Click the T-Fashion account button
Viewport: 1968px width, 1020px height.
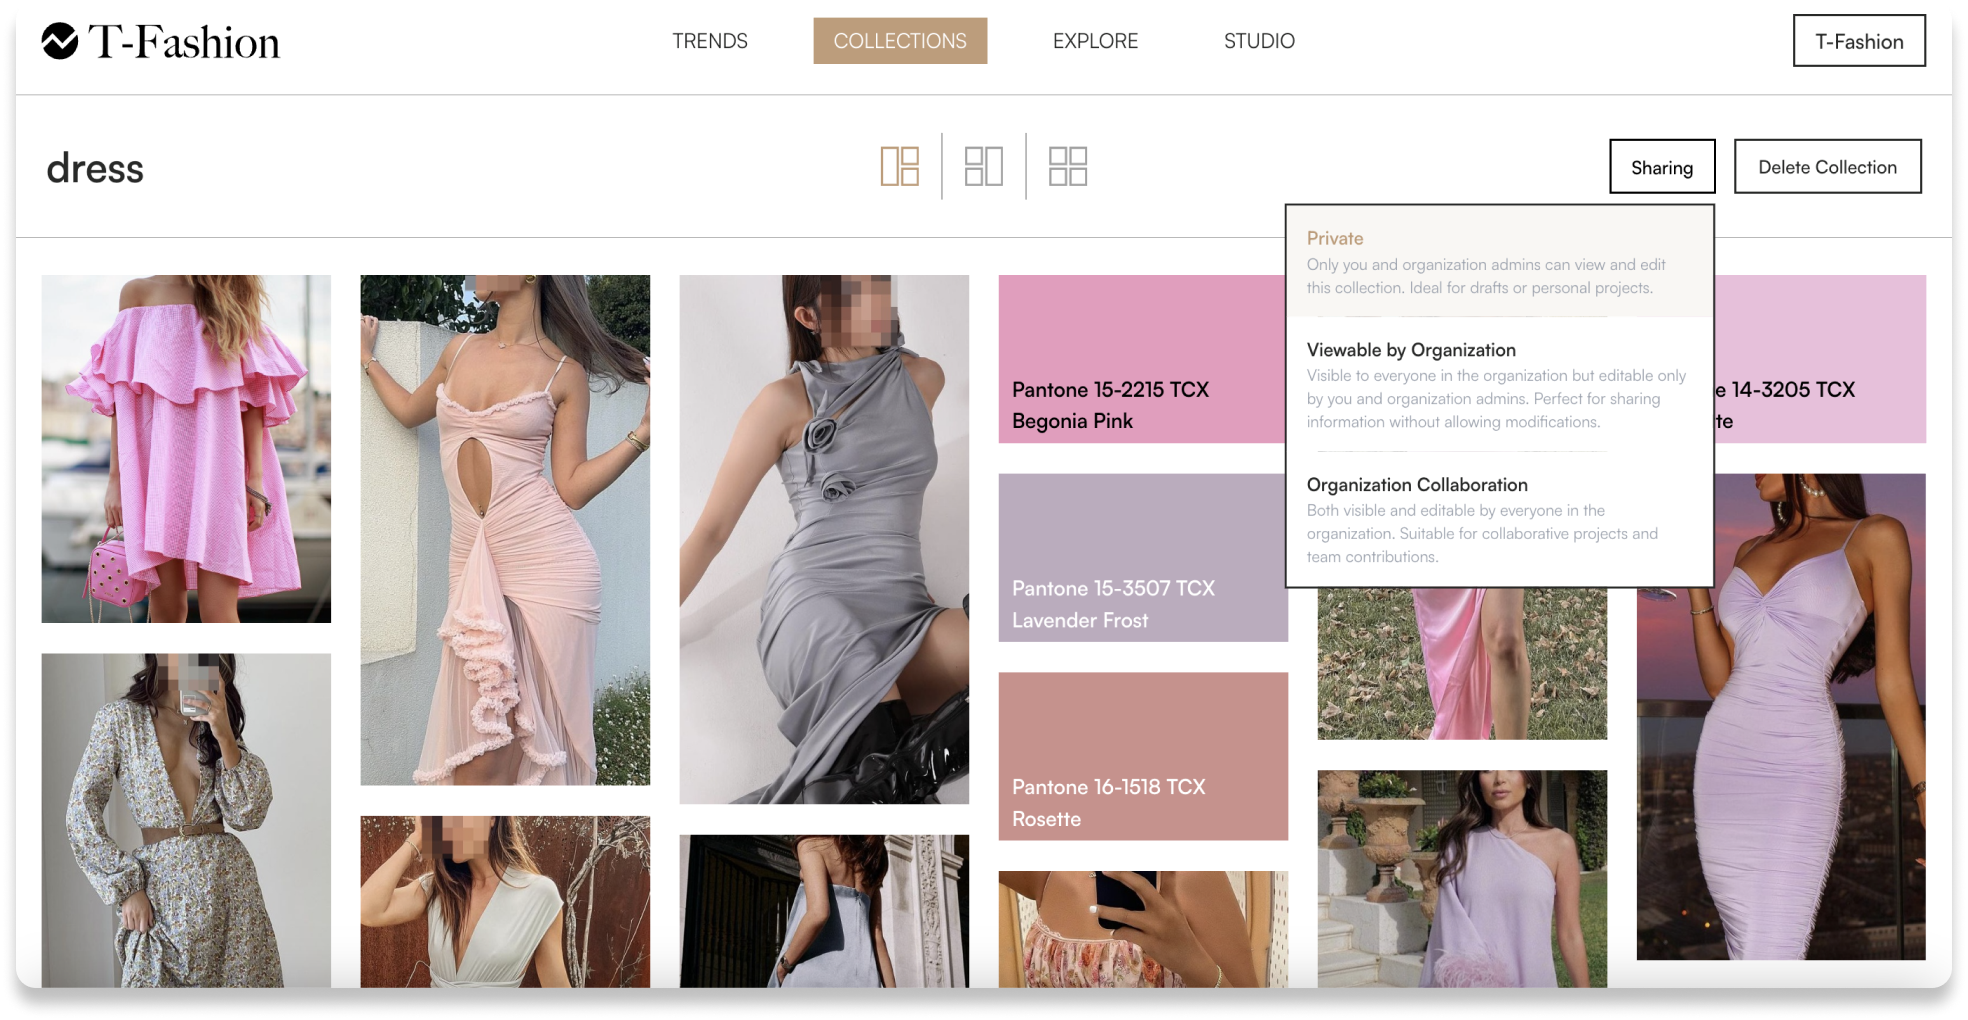(1858, 41)
